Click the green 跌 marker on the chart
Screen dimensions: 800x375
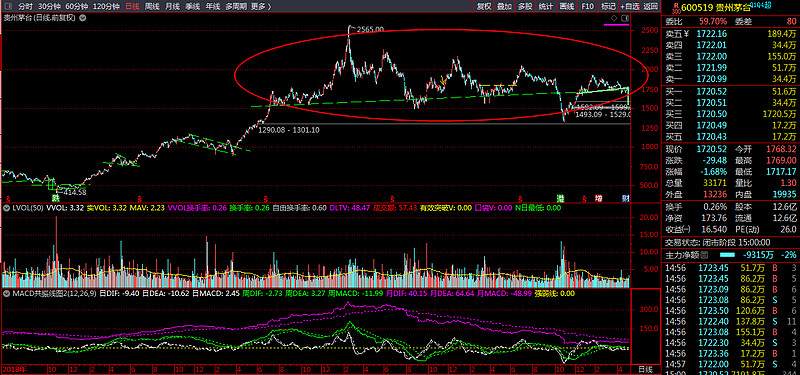point(54,197)
